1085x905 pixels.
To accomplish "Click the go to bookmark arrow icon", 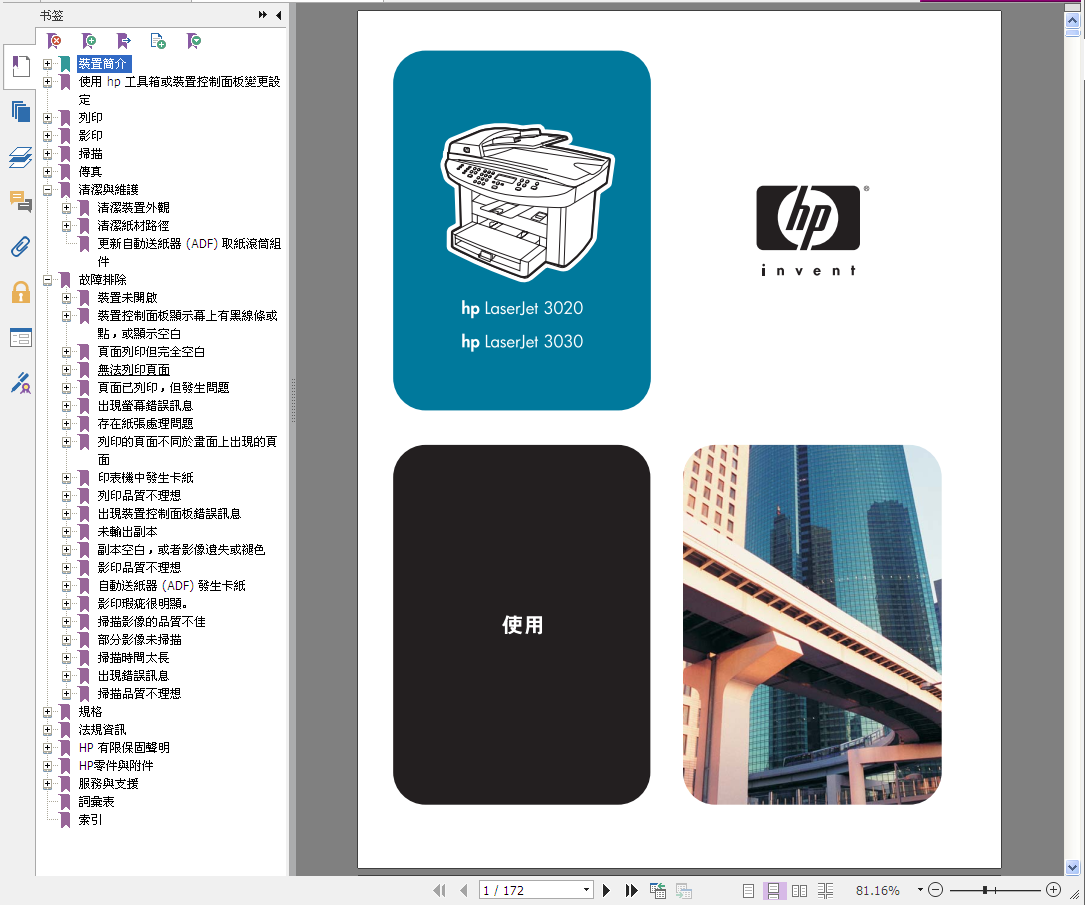I will click(x=123, y=42).
